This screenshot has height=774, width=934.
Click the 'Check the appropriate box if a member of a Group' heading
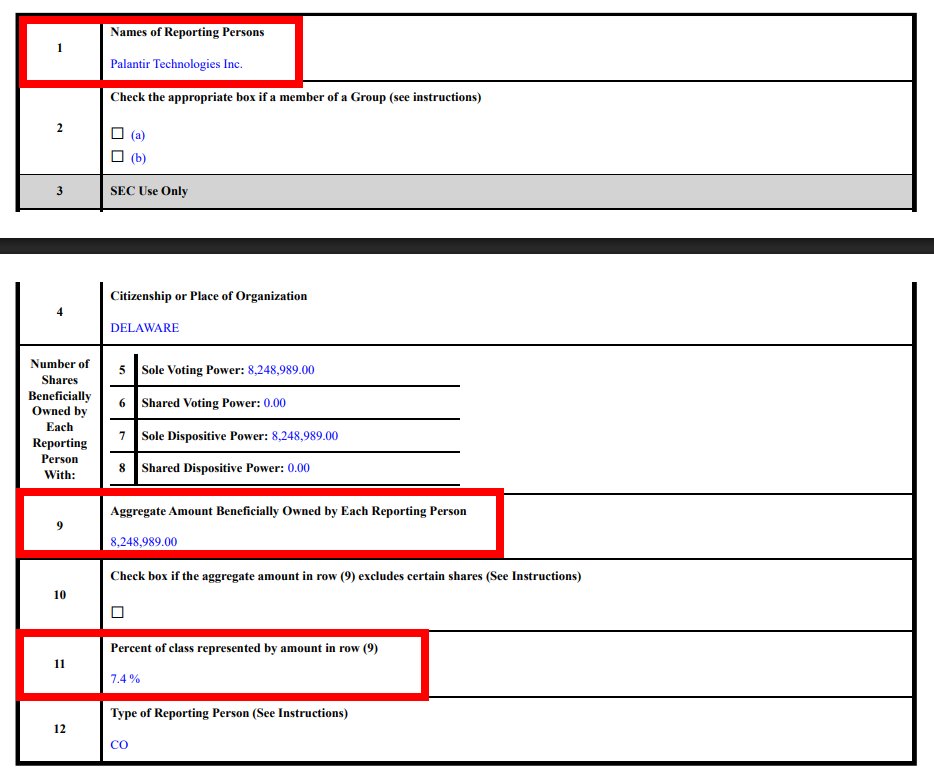click(x=295, y=97)
